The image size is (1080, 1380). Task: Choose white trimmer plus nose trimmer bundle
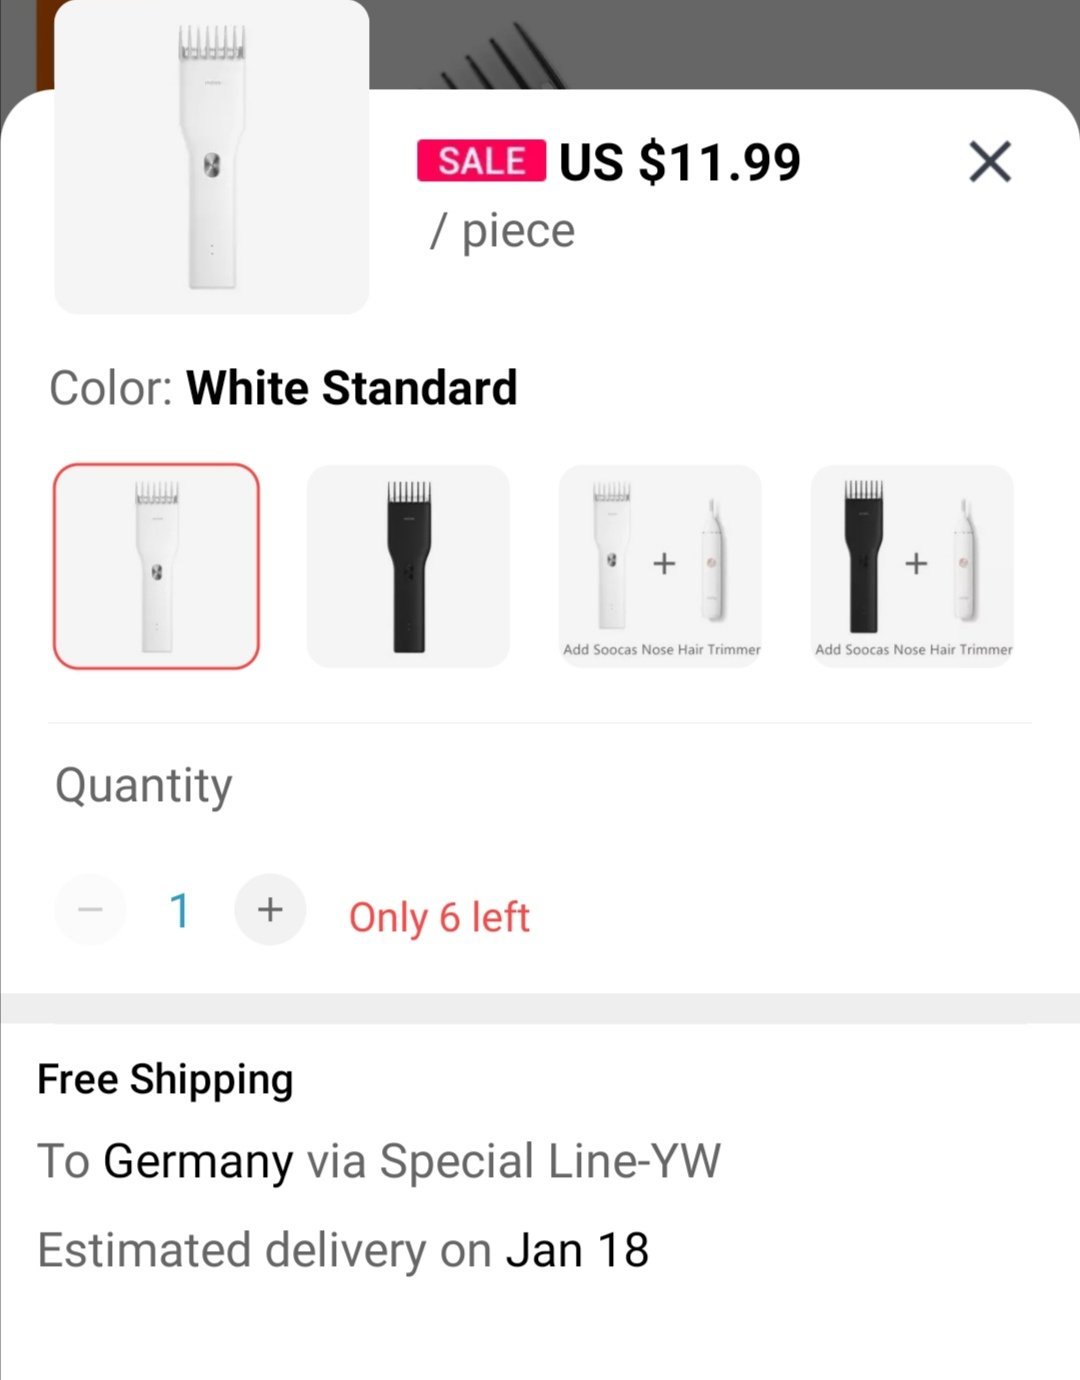(660, 566)
